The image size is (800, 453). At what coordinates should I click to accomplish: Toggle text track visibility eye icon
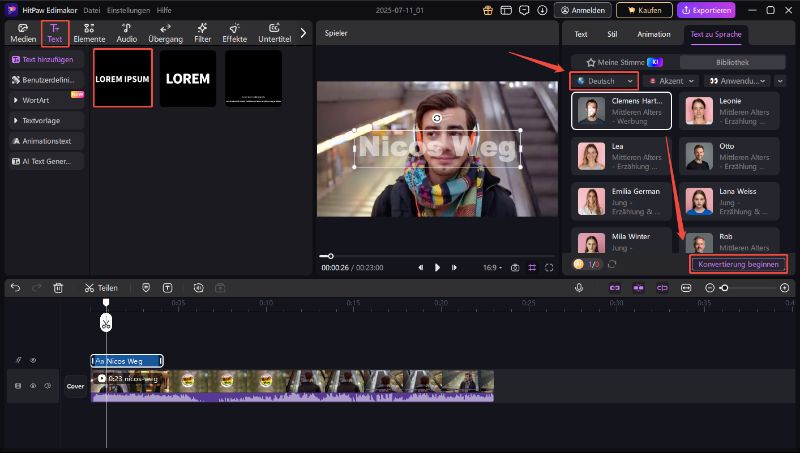coord(33,360)
